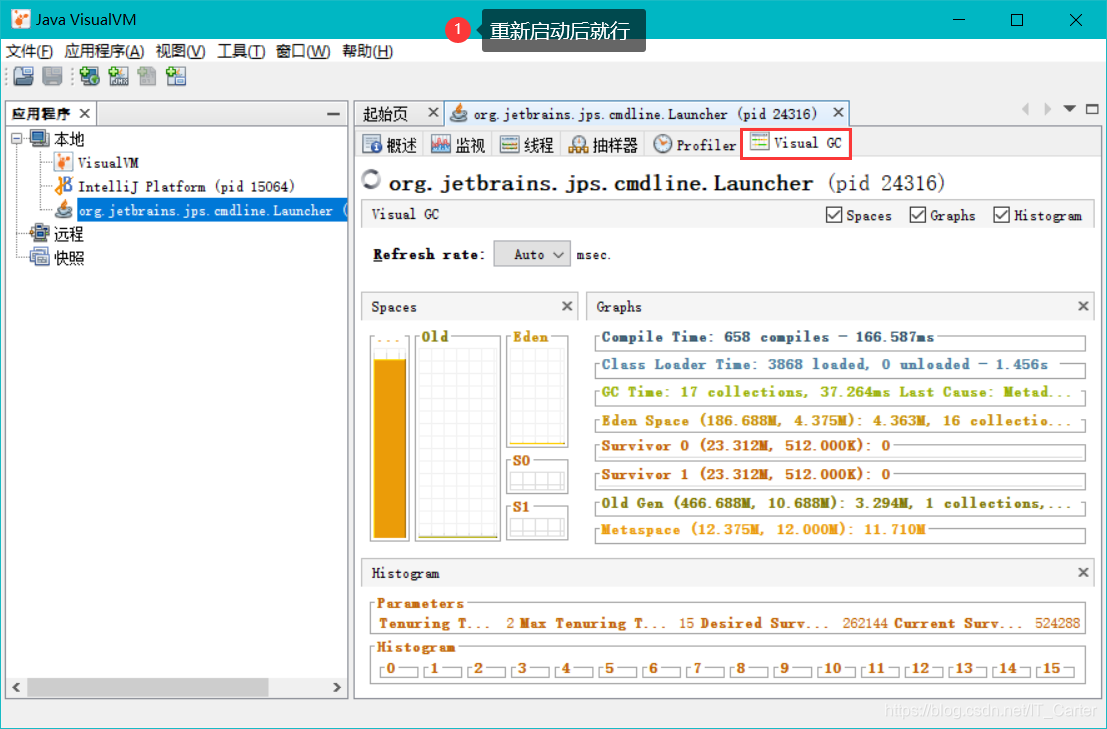Click Add Remote Host toolbar icon

click(x=90, y=76)
